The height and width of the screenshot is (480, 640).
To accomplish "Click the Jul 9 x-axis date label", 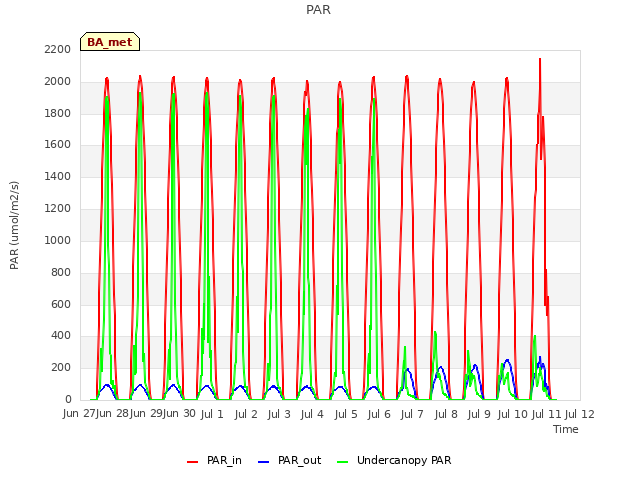I will (479, 415).
